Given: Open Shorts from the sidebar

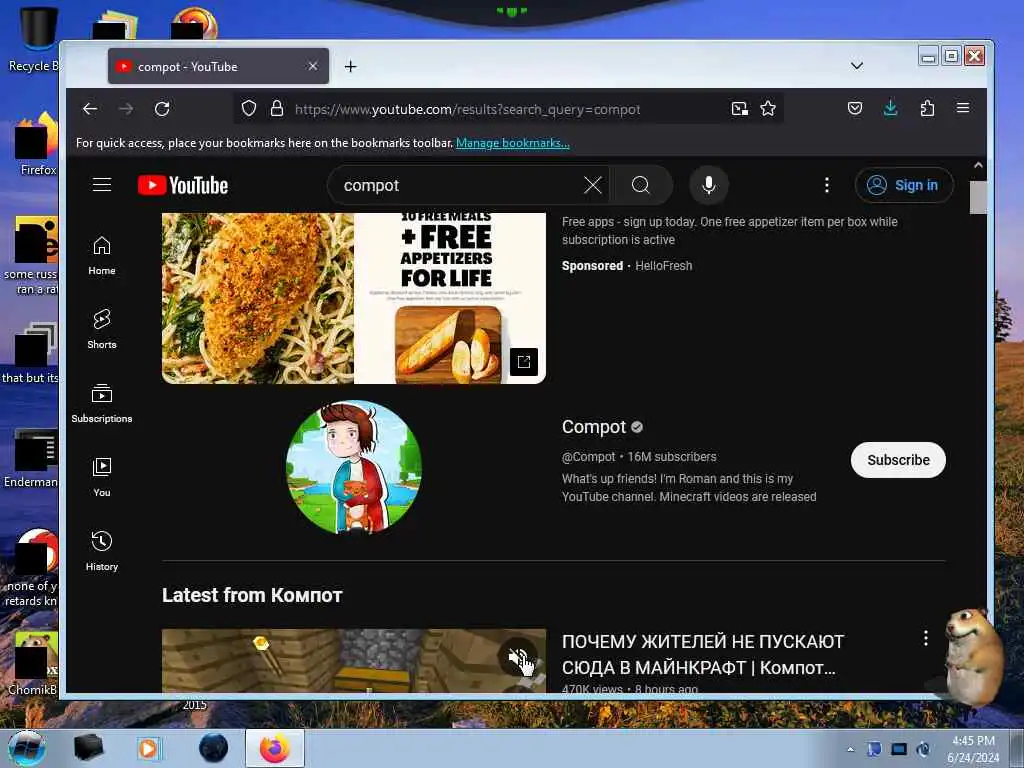Looking at the screenshot, I should [x=102, y=329].
